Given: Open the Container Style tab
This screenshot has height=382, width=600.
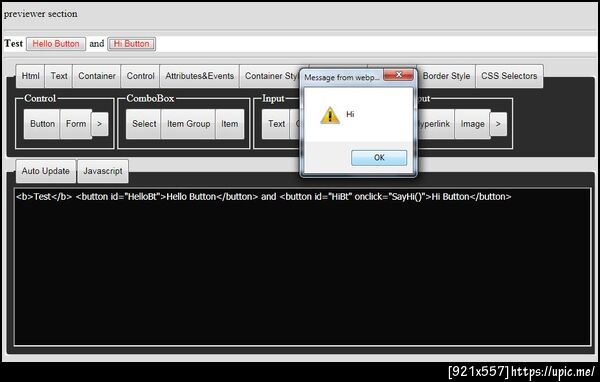Looking at the screenshot, I should tap(270, 76).
